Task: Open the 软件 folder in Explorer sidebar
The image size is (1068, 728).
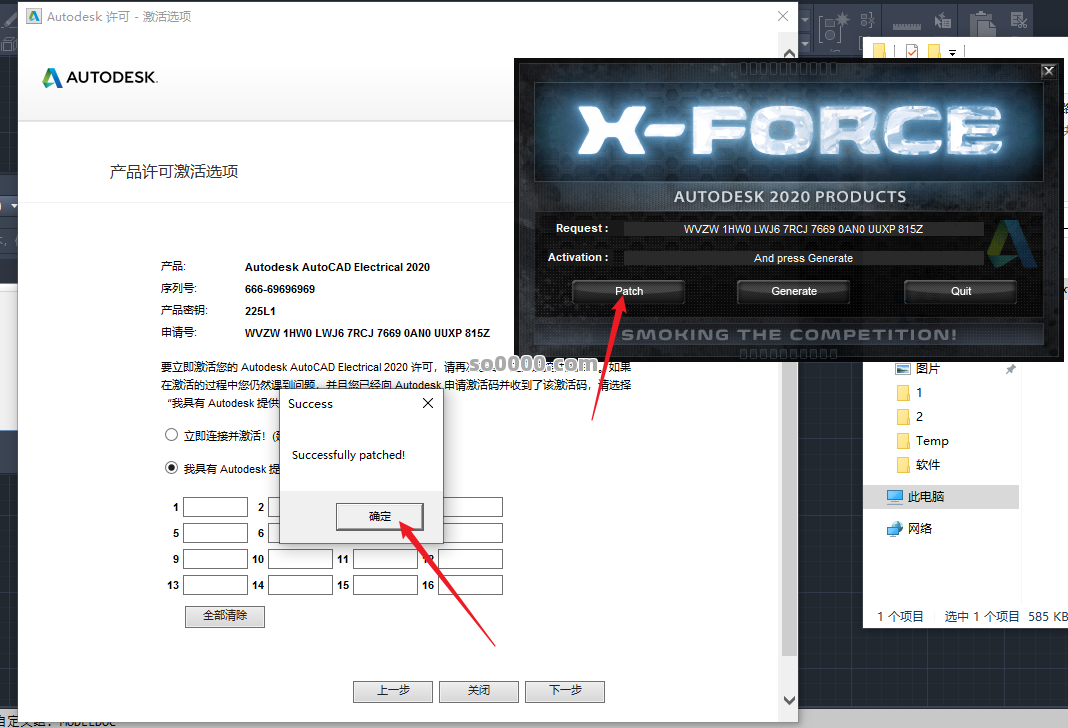Action: [x=919, y=465]
